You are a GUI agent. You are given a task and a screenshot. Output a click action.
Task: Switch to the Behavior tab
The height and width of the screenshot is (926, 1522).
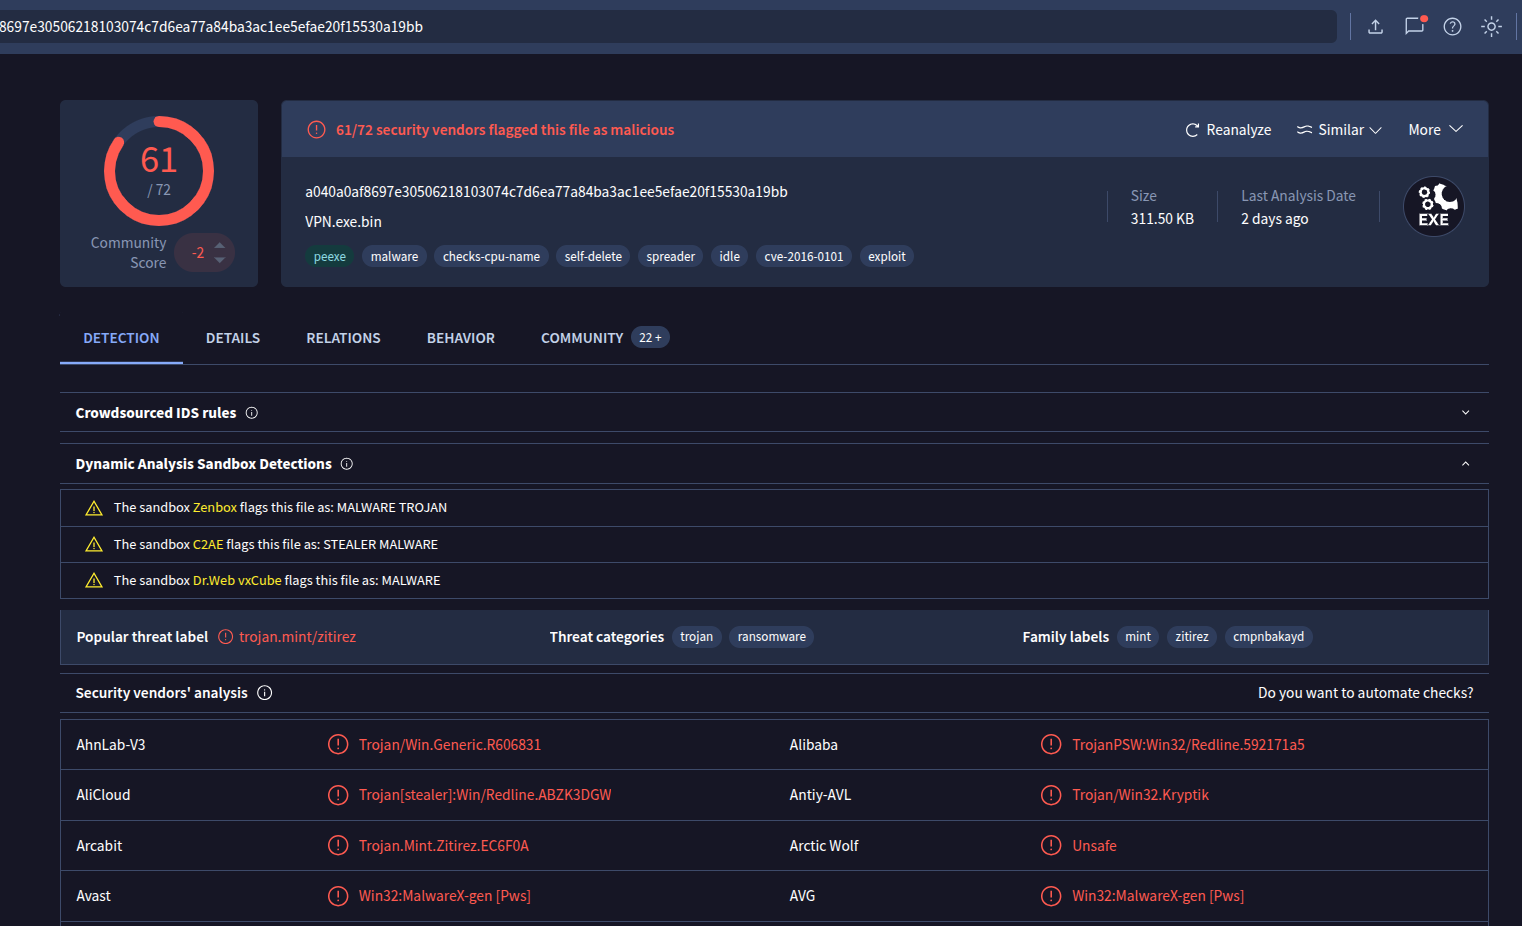coord(460,338)
